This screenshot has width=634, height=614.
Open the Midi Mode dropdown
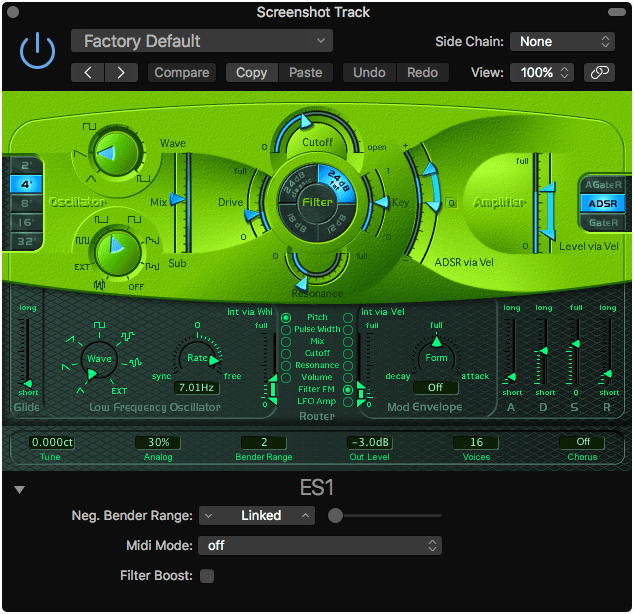(320, 546)
